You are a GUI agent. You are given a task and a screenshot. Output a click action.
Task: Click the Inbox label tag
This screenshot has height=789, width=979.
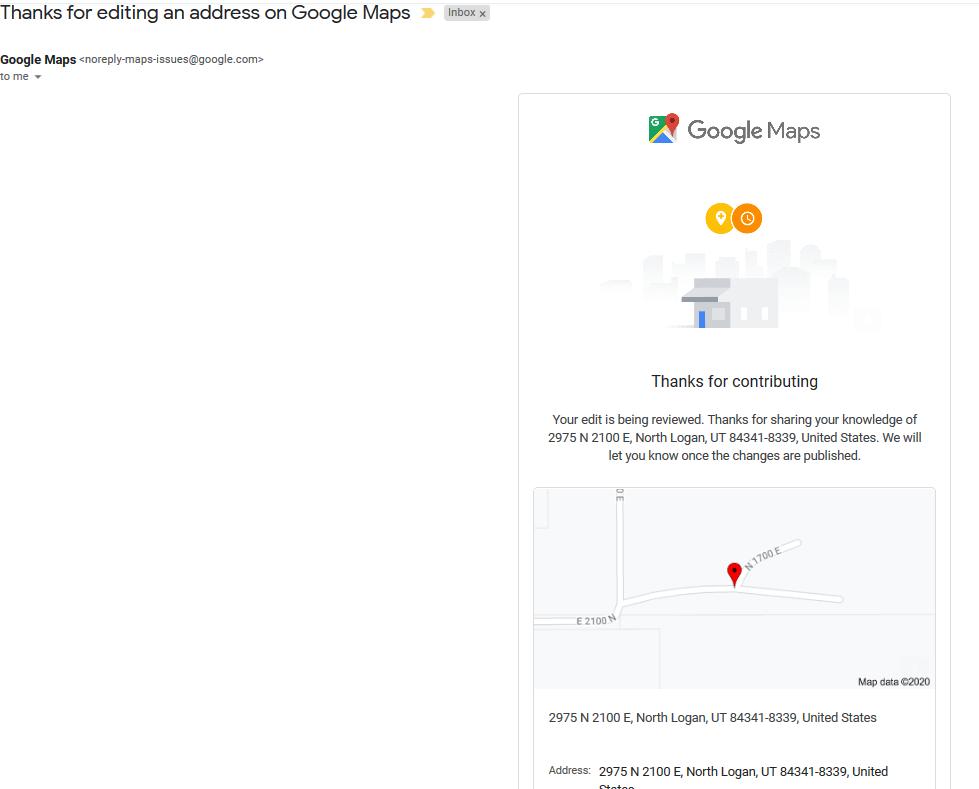(x=466, y=13)
